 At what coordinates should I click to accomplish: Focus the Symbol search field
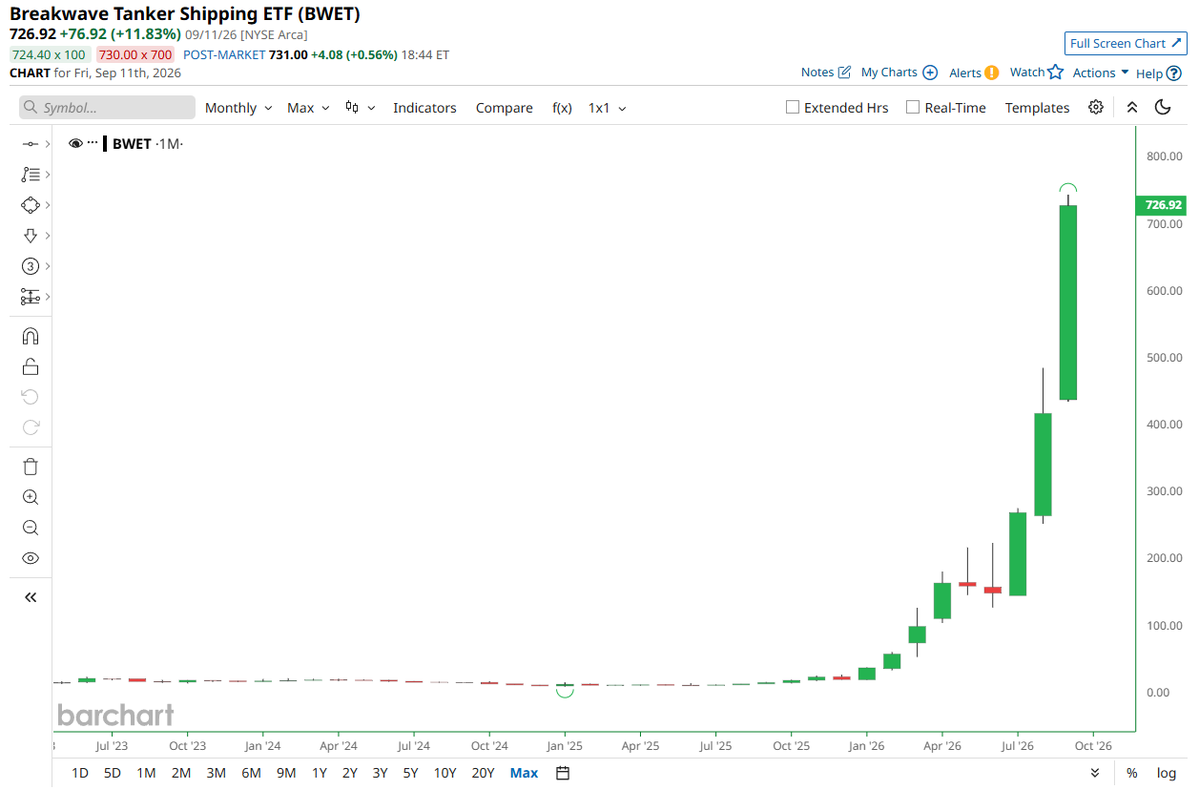tap(107, 107)
